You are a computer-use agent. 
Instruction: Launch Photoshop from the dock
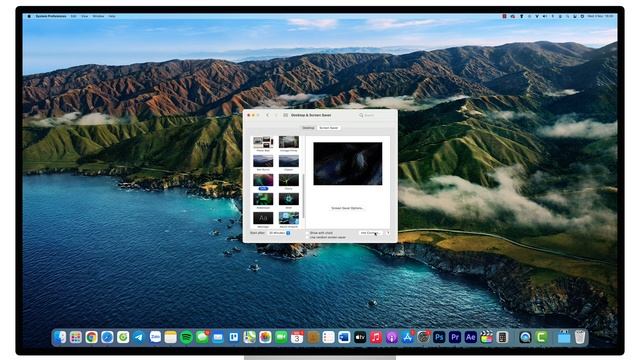click(x=439, y=337)
